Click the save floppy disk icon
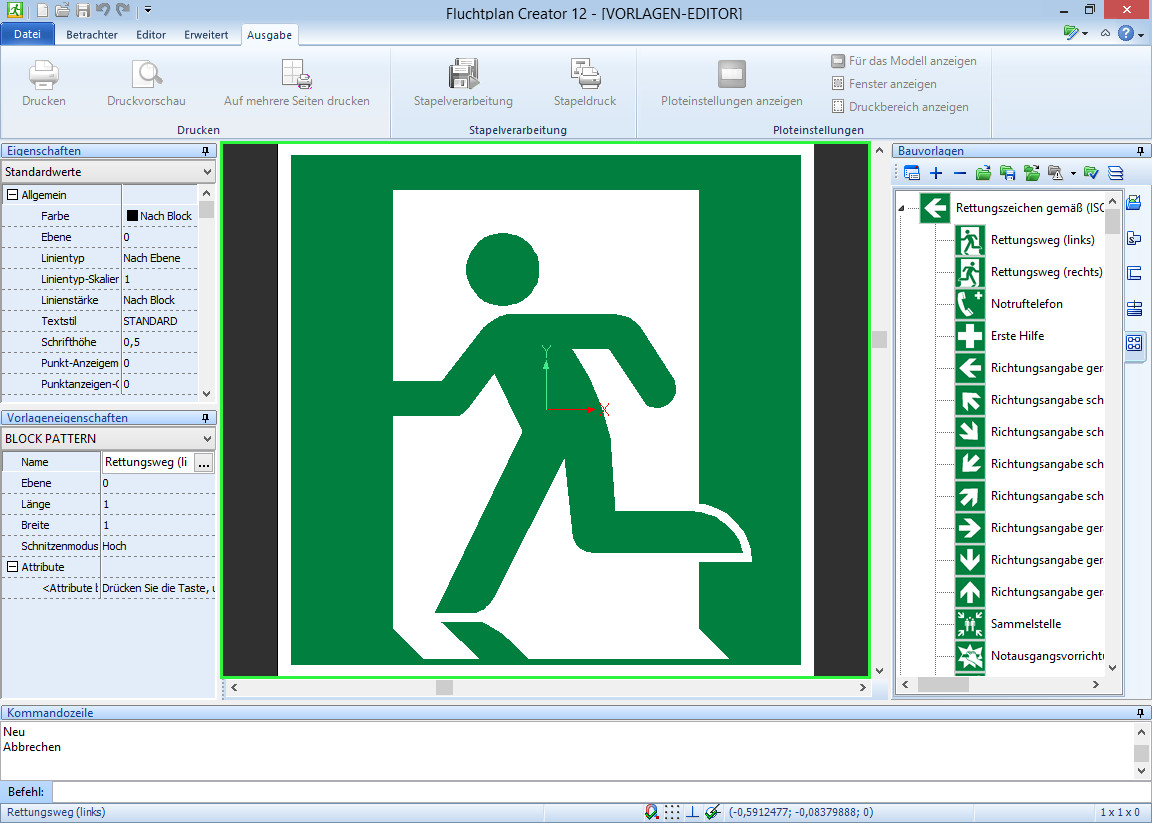 [83, 10]
